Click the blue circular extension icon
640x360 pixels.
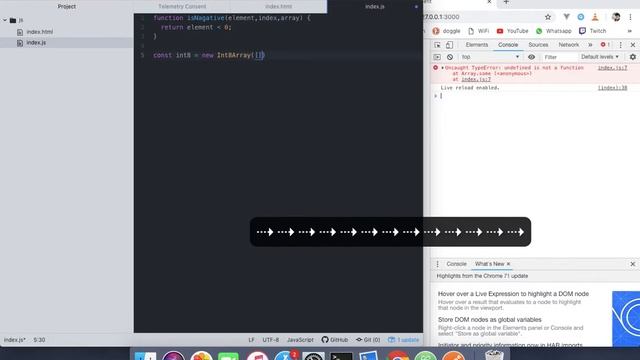581,17
